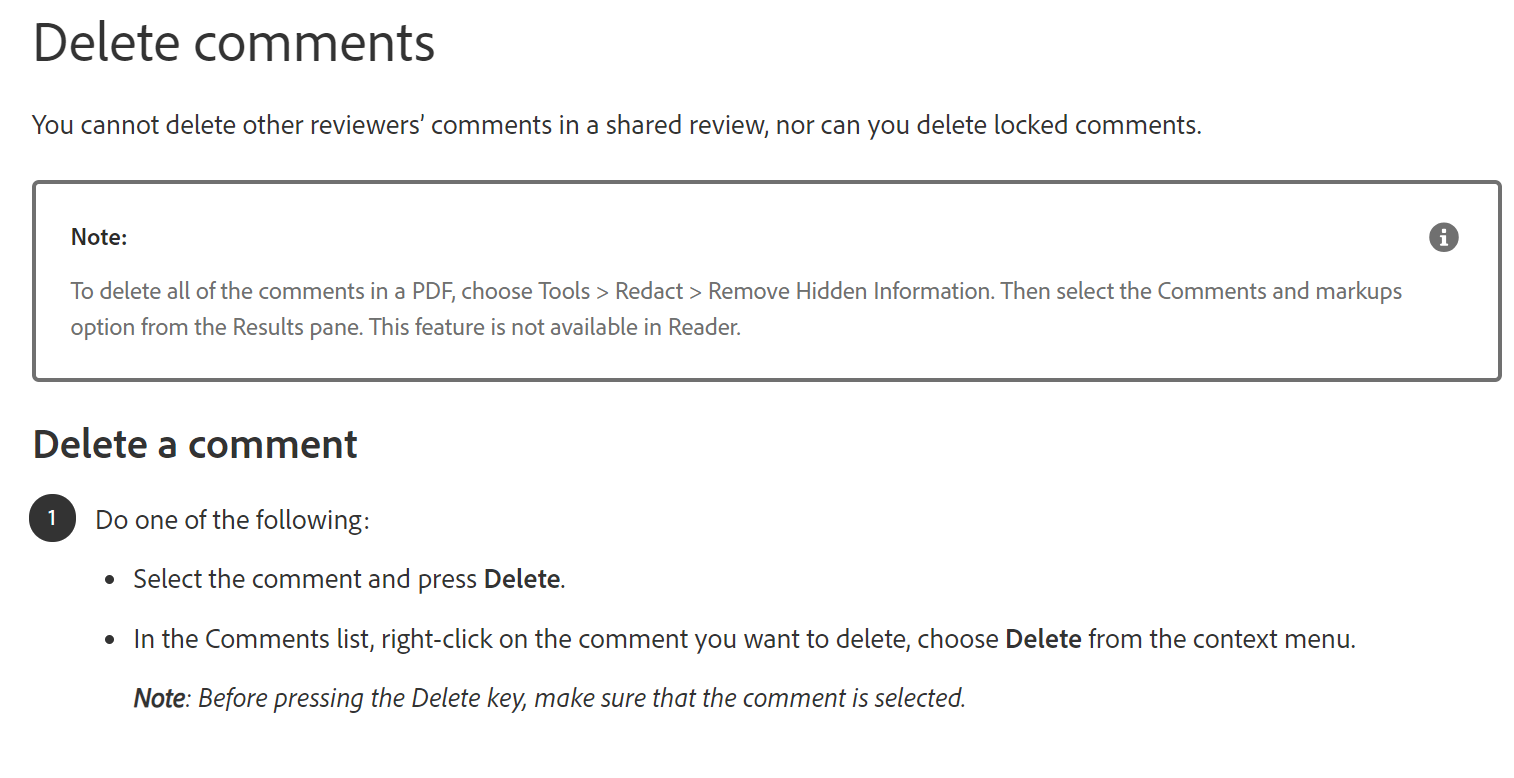Viewport: 1514px width, 778px height.
Task: Click the step 1 number badge
Action: [x=53, y=518]
